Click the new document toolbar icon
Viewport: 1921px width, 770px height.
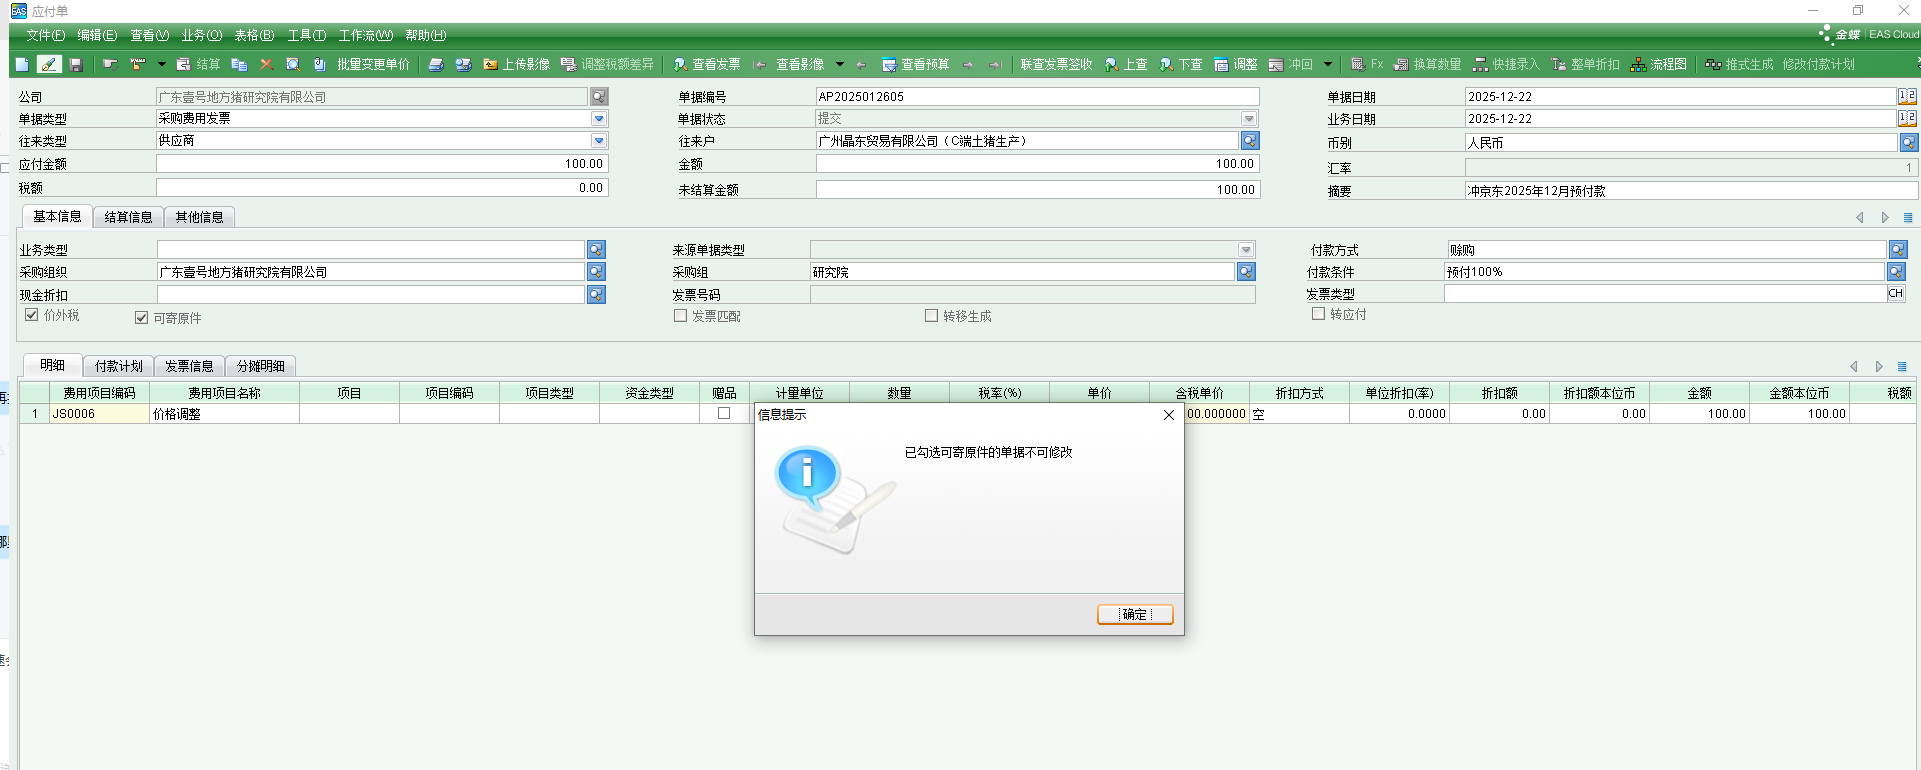tap(22, 64)
